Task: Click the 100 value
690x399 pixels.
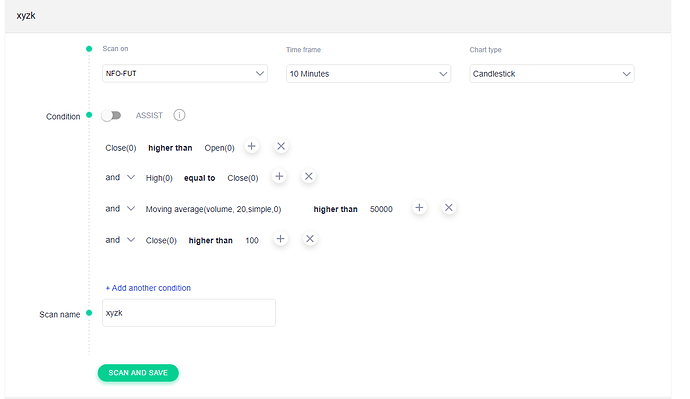Action: [x=252, y=241]
